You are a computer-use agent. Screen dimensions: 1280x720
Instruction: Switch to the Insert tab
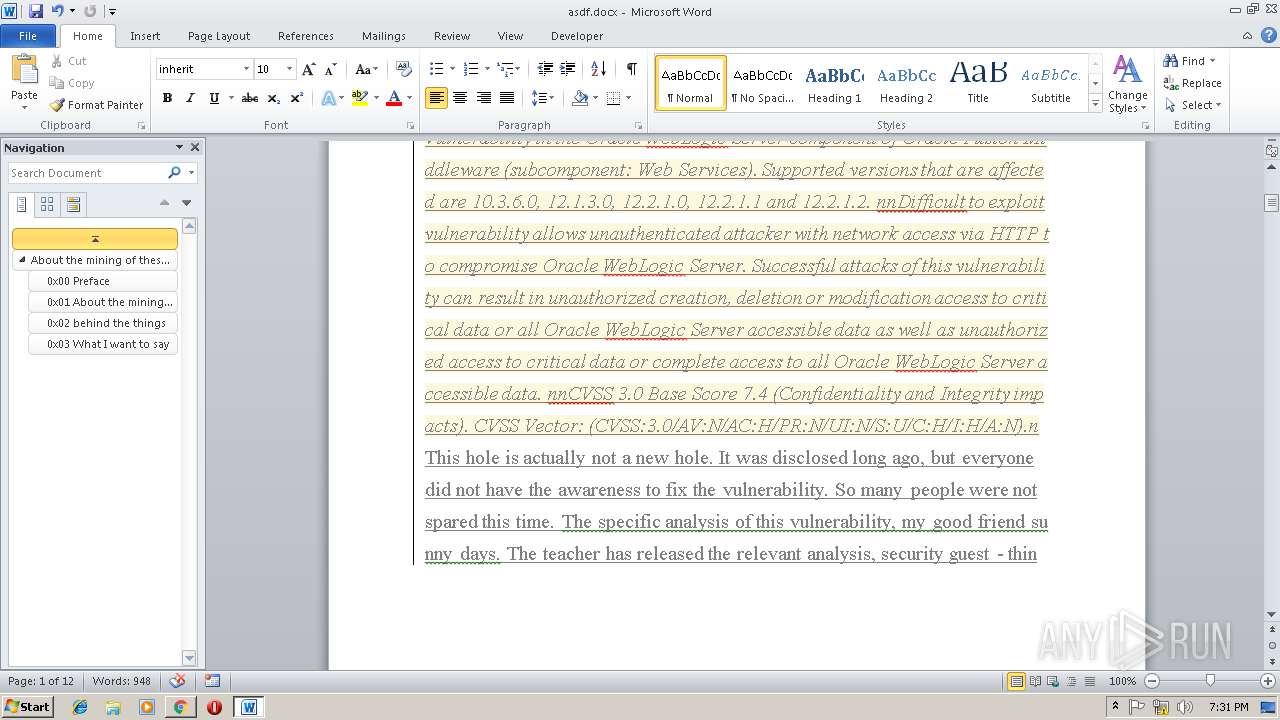(x=145, y=36)
